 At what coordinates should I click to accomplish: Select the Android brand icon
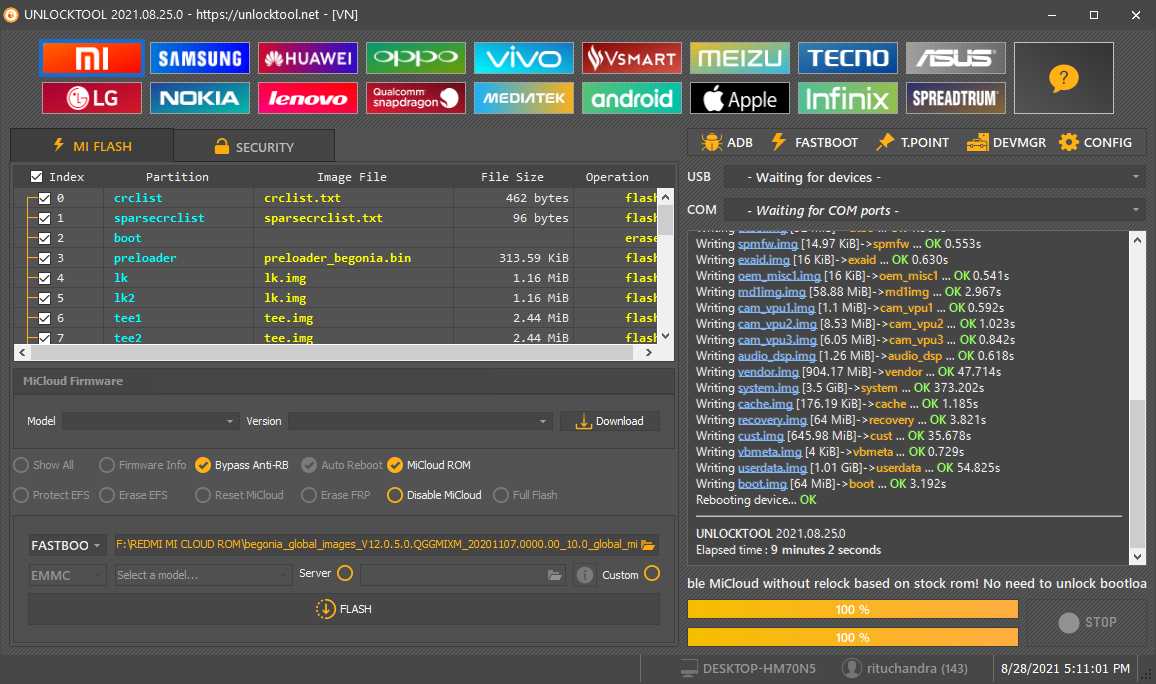tap(632, 98)
